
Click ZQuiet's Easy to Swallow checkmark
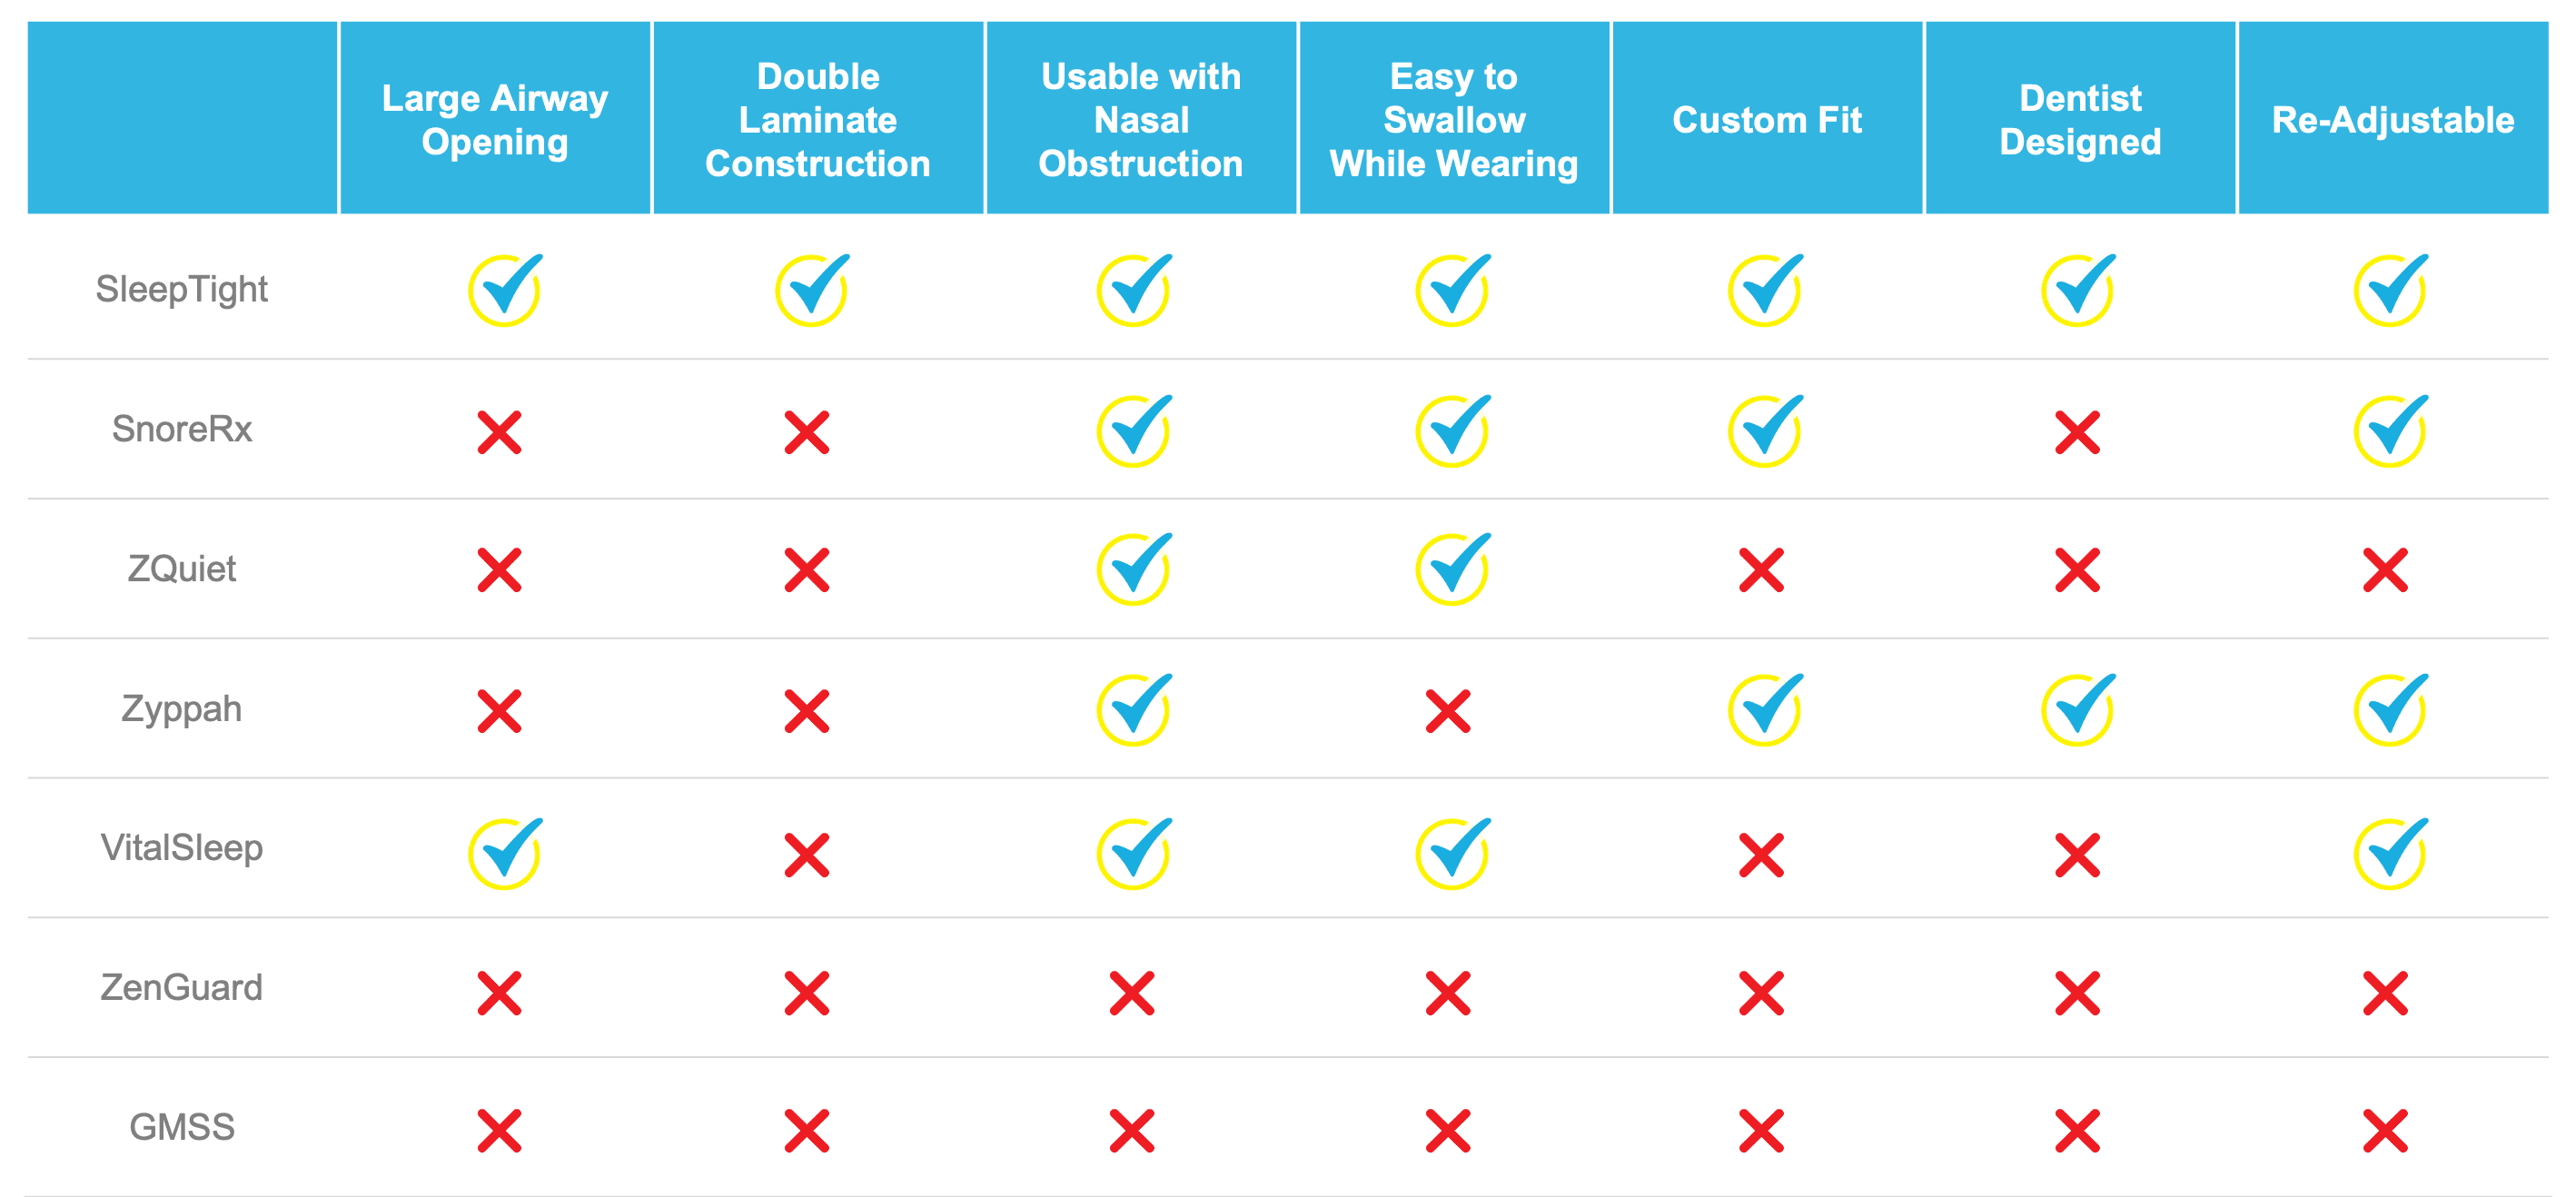(1453, 569)
